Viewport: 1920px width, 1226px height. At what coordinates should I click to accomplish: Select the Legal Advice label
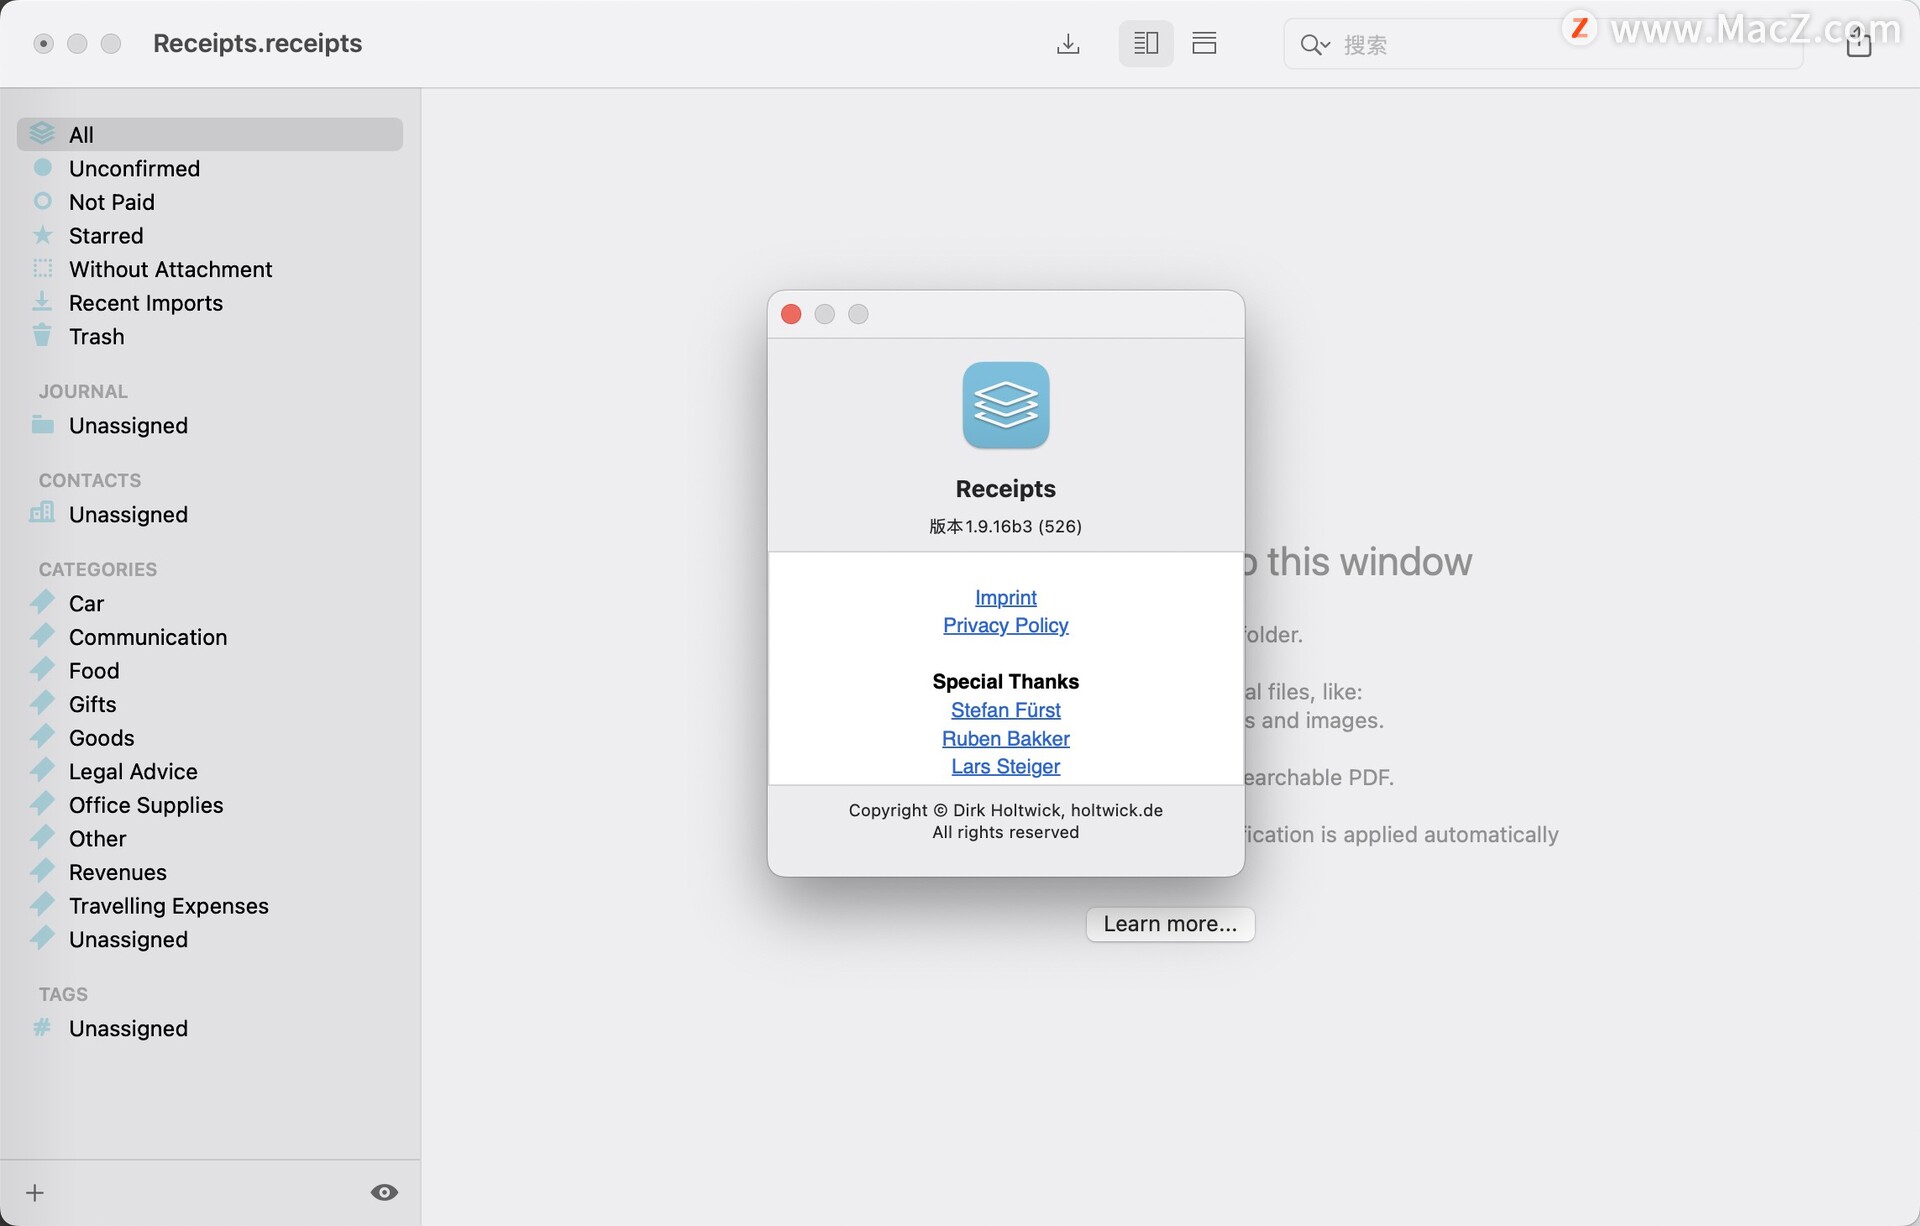tap(133, 772)
